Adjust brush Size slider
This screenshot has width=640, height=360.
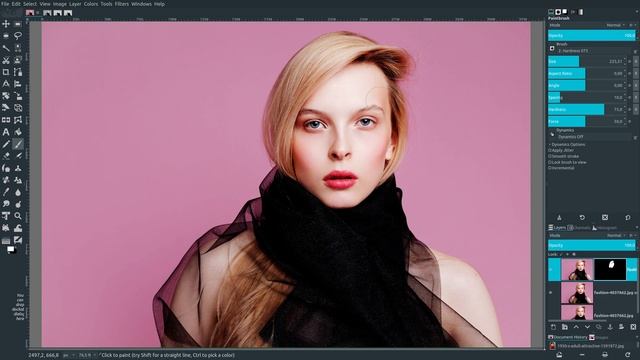tap(586, 62)
